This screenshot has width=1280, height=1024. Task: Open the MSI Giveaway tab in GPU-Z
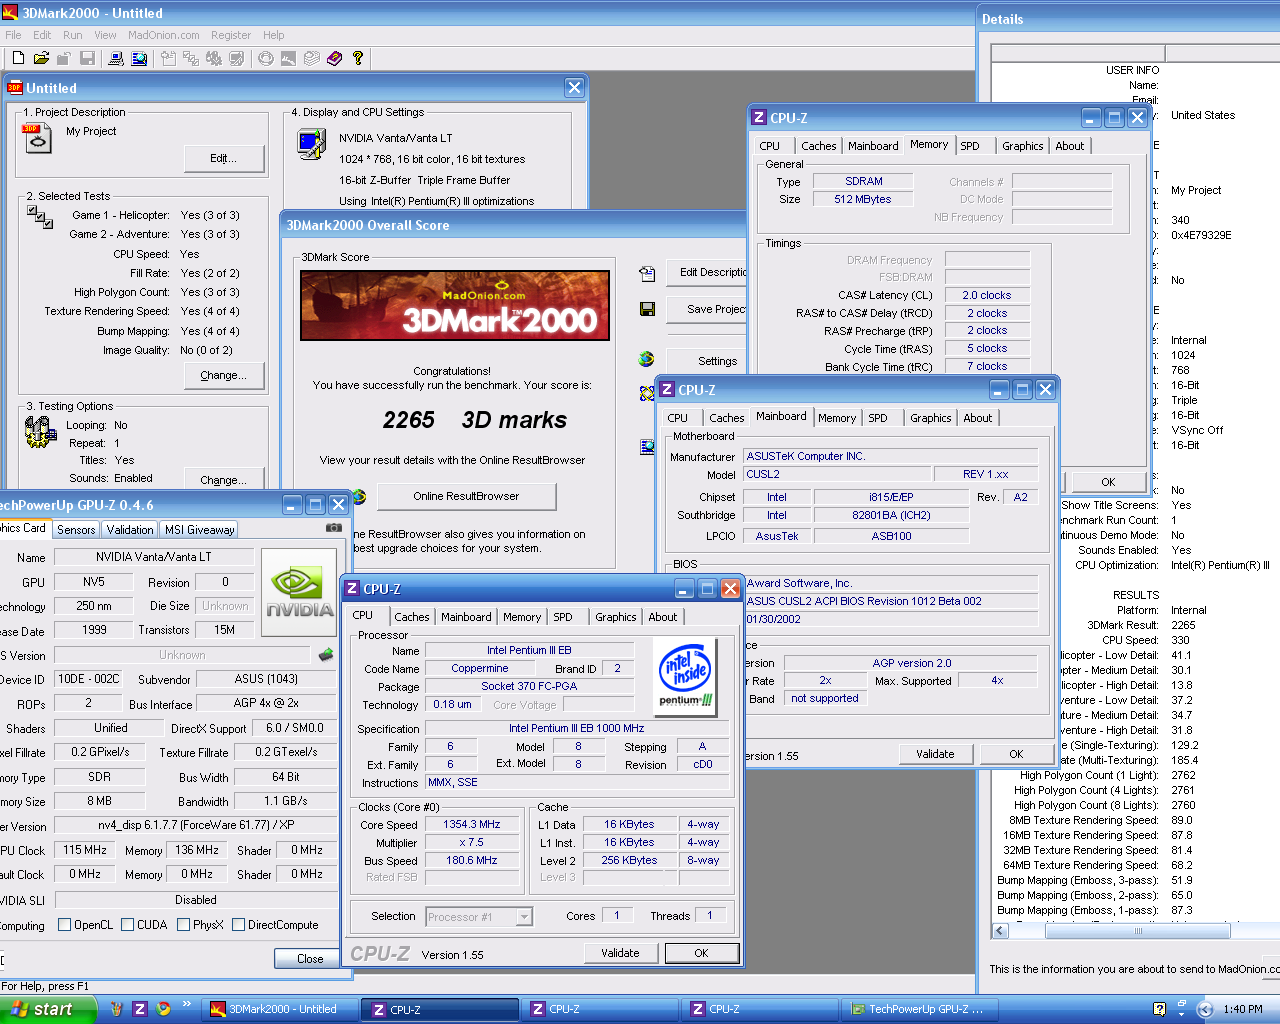coord(199,530)
